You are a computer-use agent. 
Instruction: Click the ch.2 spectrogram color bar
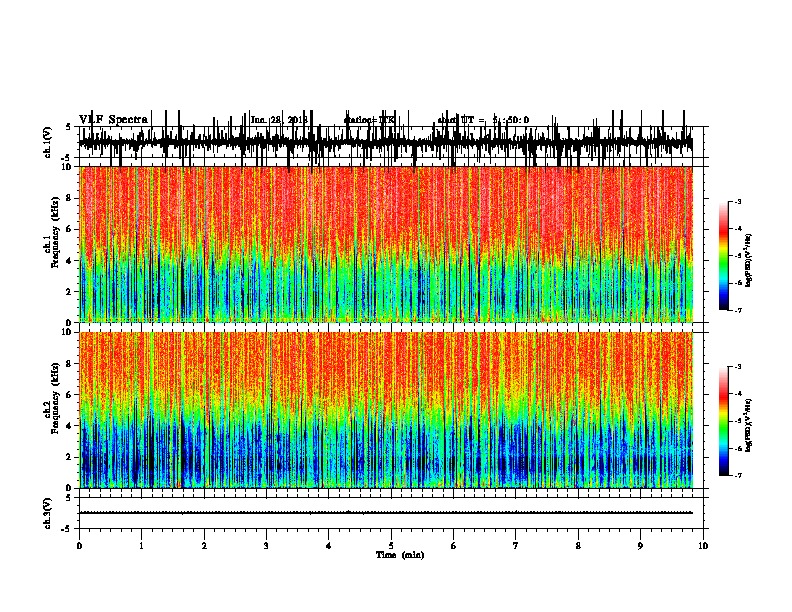click(x=723, y=421)
